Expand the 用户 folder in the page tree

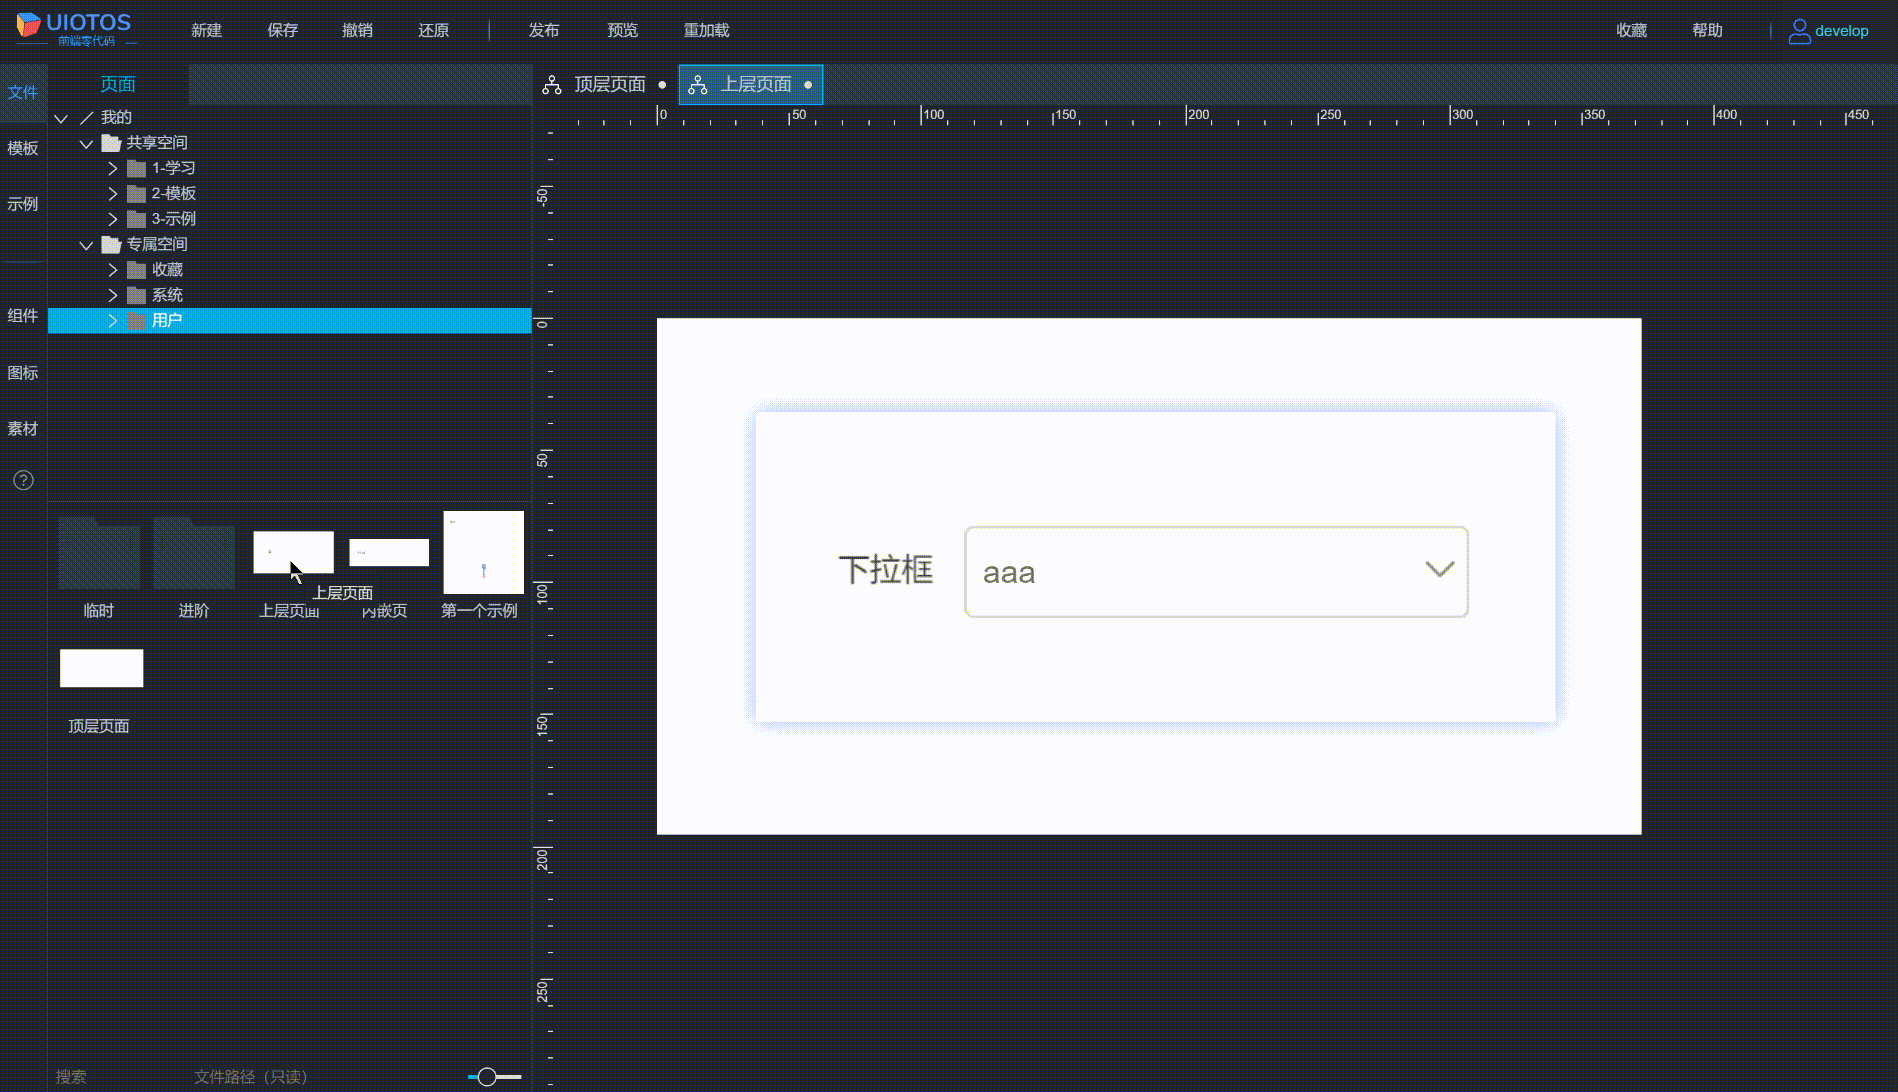112,320
